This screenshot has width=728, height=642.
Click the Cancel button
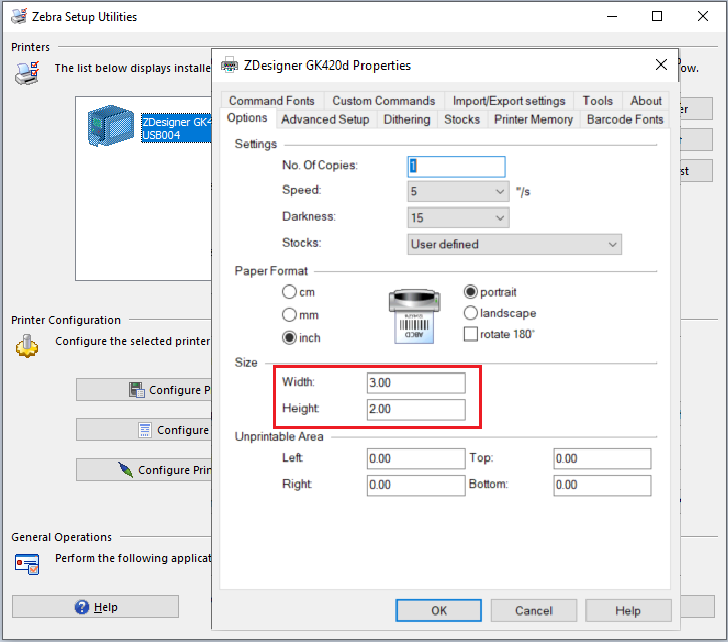click(533, 610)
